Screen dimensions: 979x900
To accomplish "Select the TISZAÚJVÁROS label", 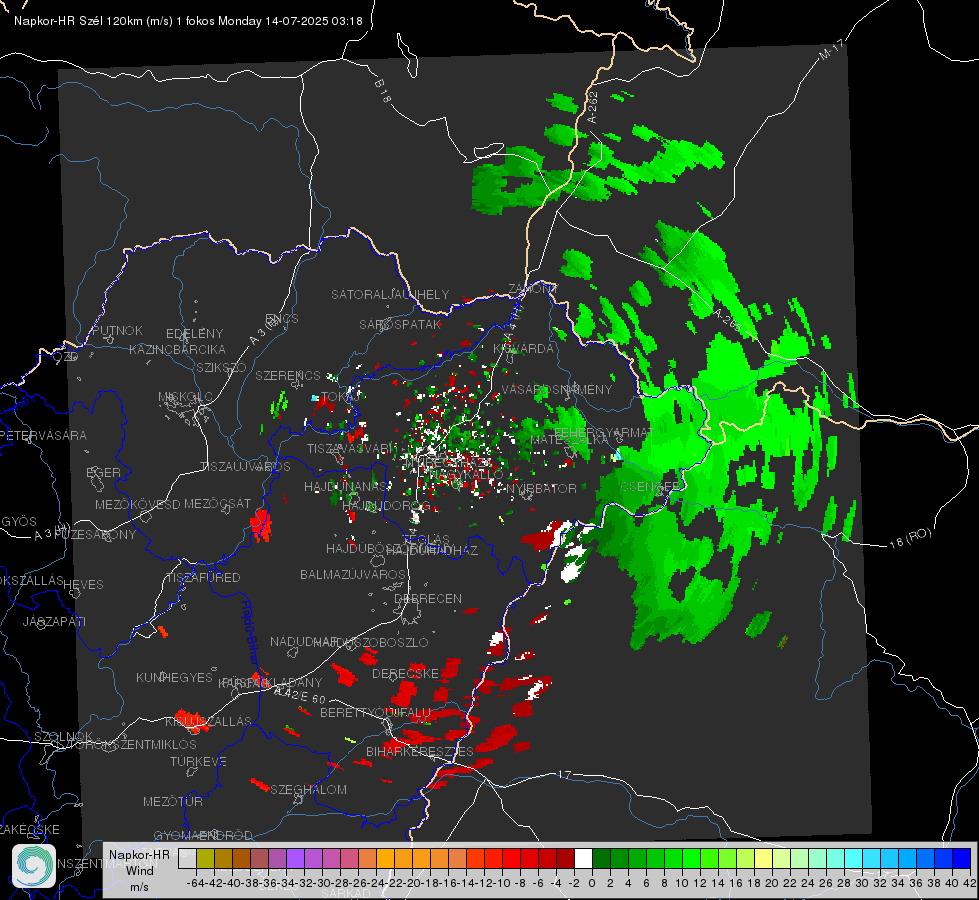I will (x=245, y=467).
